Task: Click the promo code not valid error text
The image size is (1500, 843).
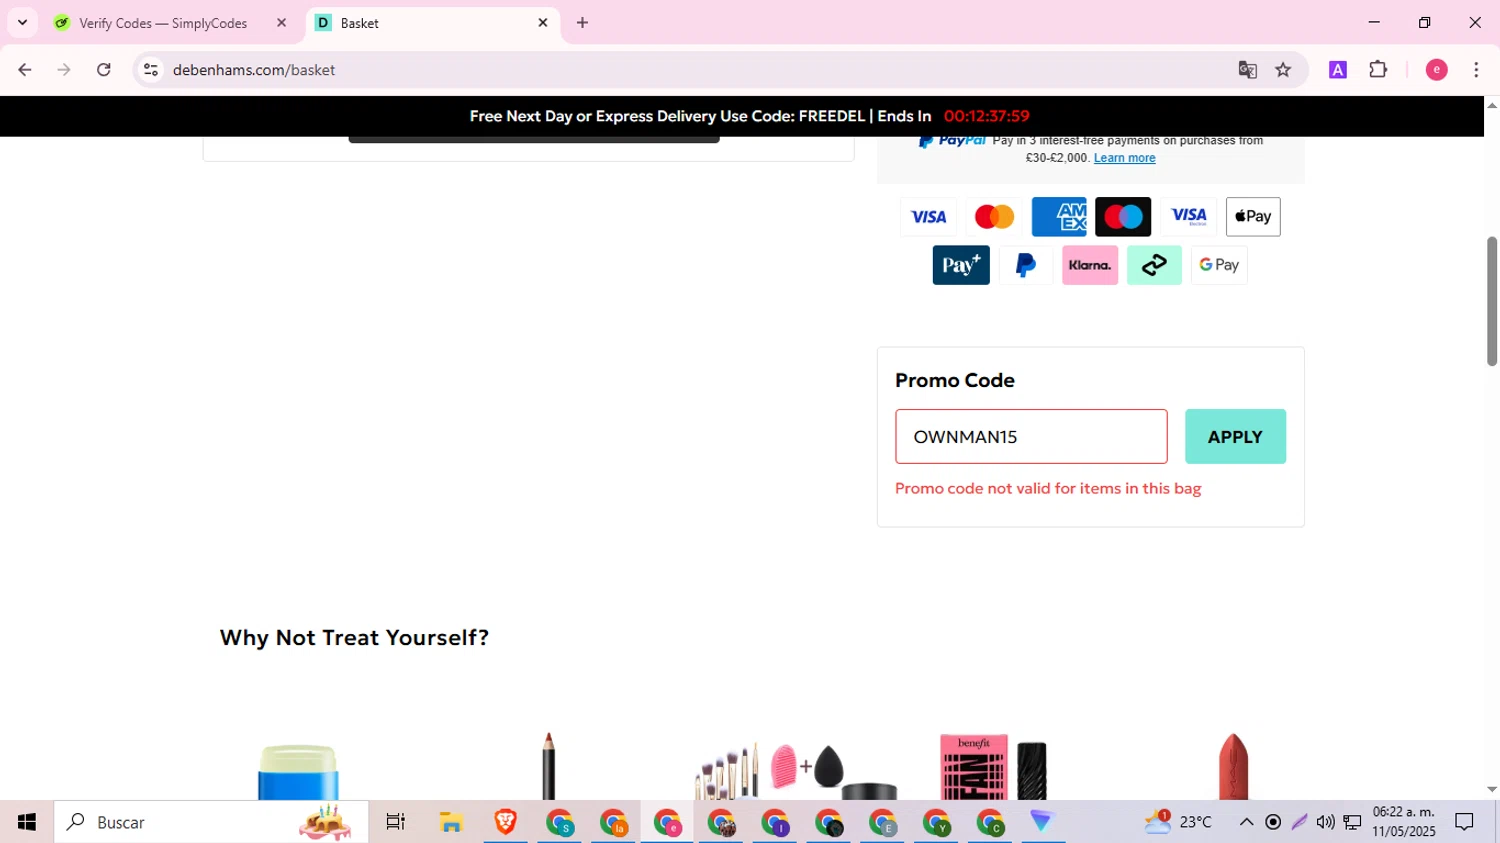Action: [1048, 489]
